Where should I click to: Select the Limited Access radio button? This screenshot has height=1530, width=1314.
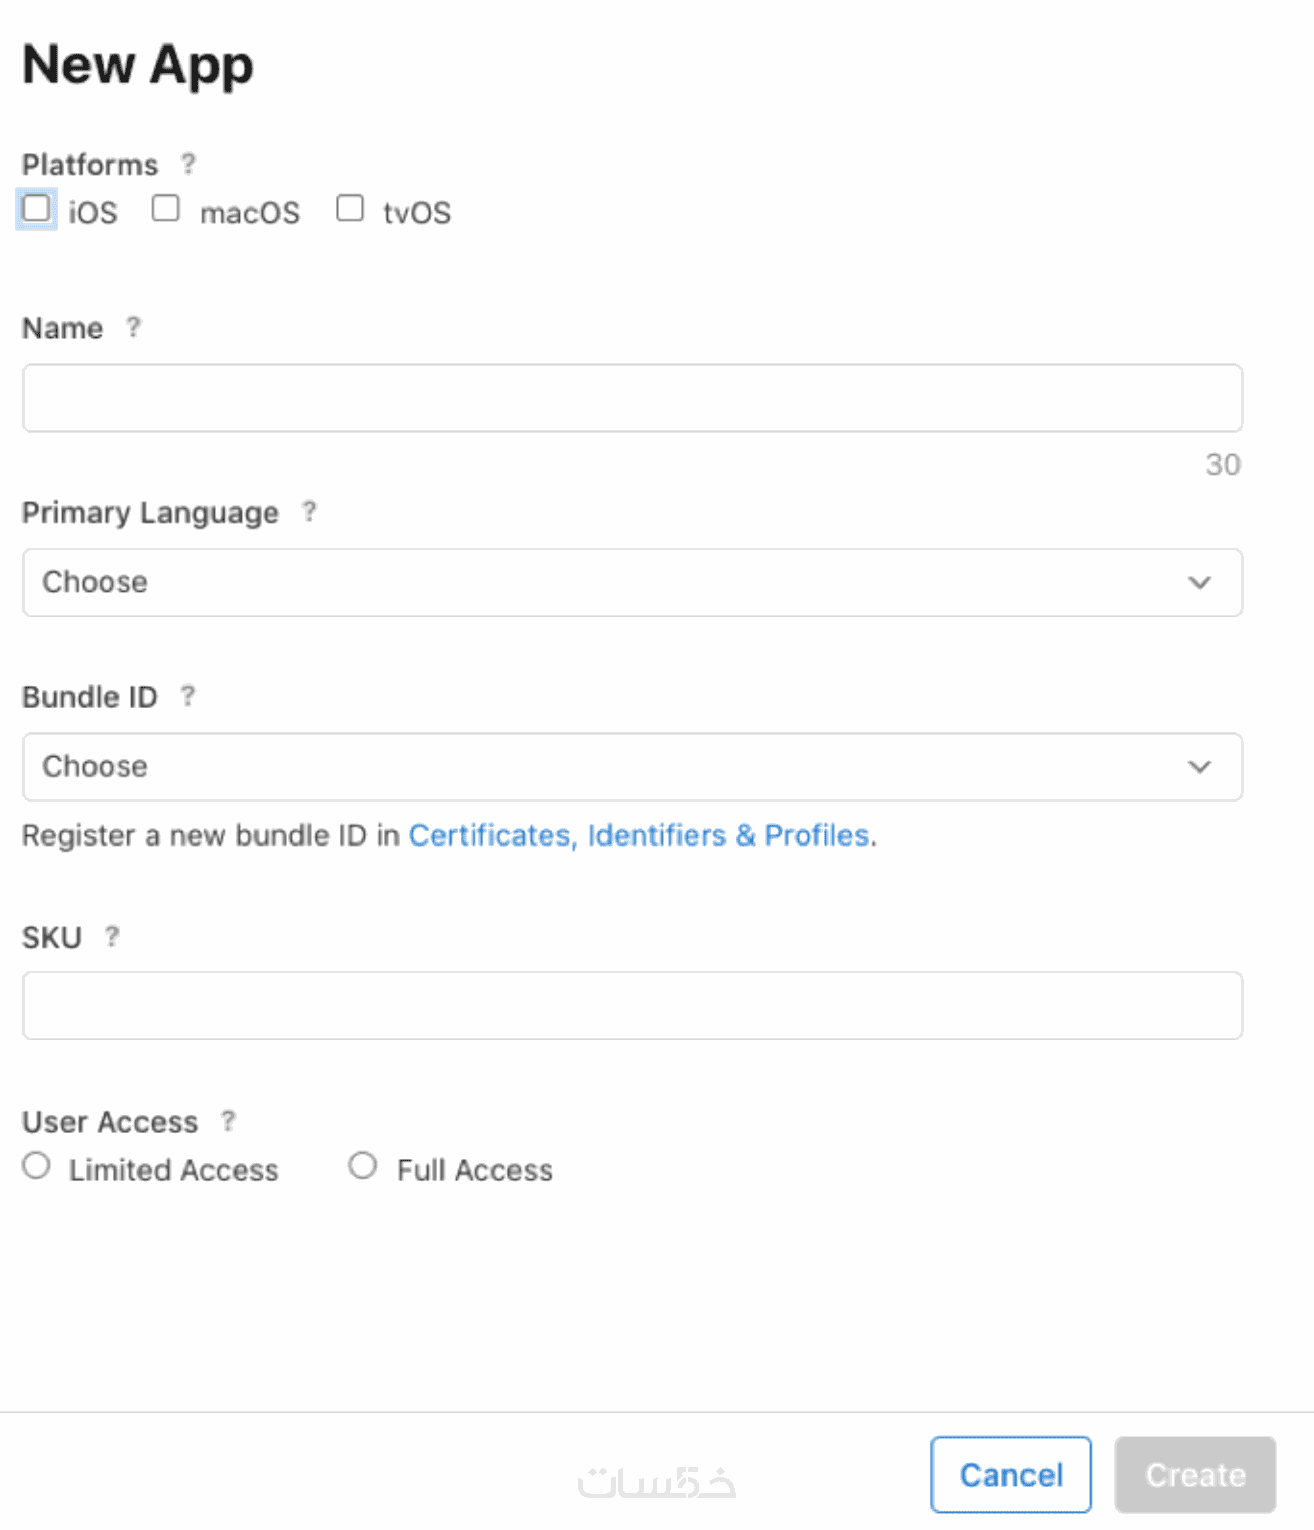pyautogui.click(x=37, y=1166)
